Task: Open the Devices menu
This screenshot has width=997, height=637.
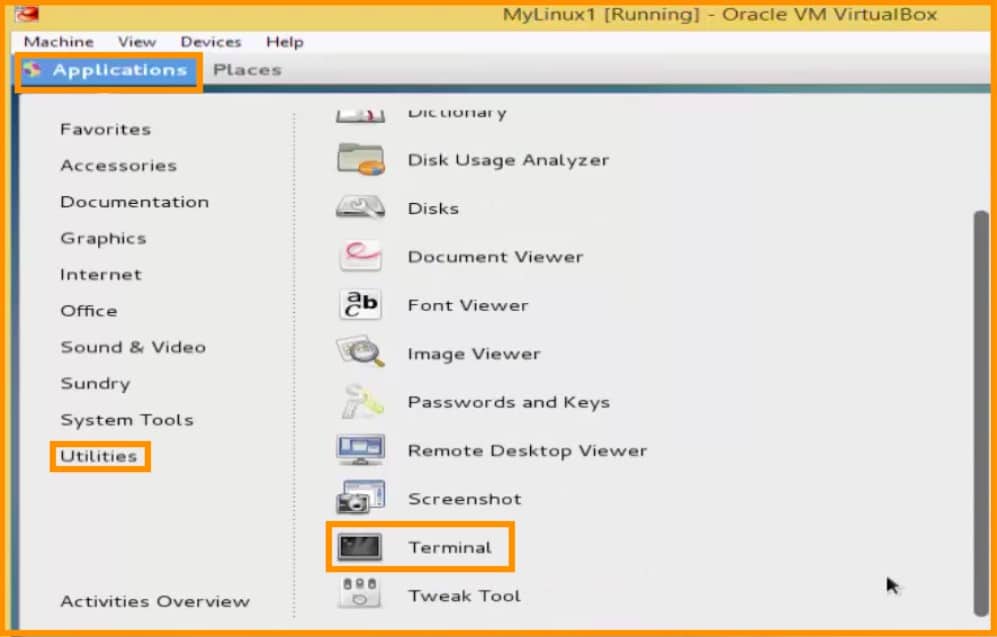Action: tap(210, 42)
